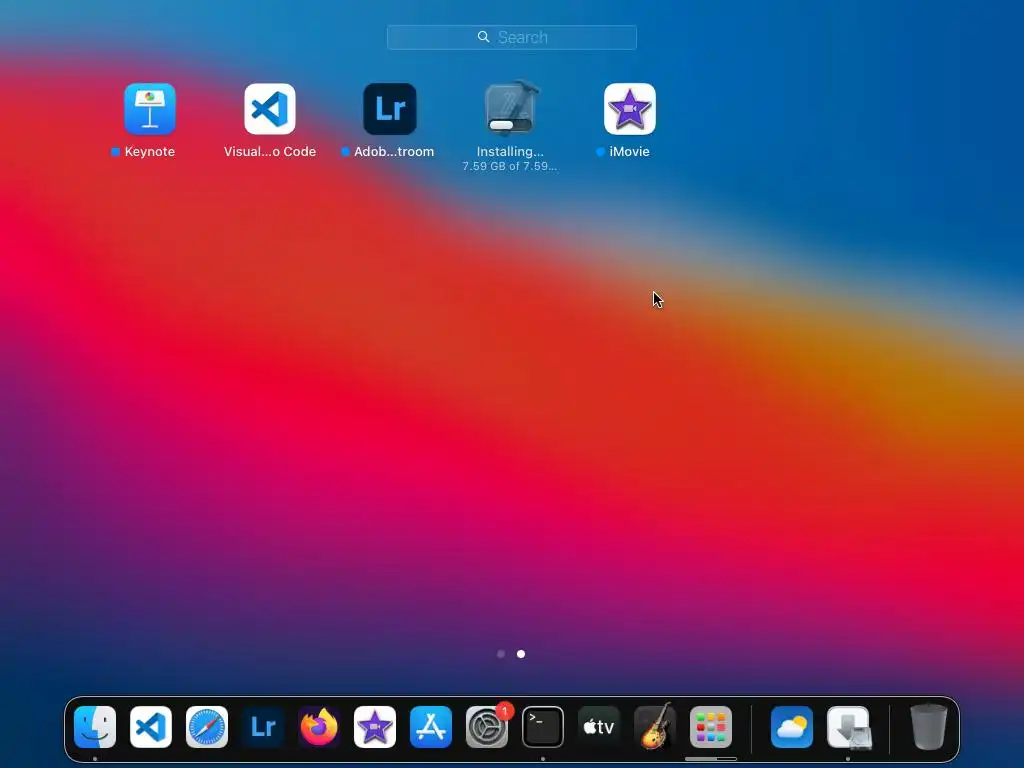Select second Launchpad page indicator dot
Viewport: 1024px width, 768px height.
pyautogui.click(x=521, y=654)
